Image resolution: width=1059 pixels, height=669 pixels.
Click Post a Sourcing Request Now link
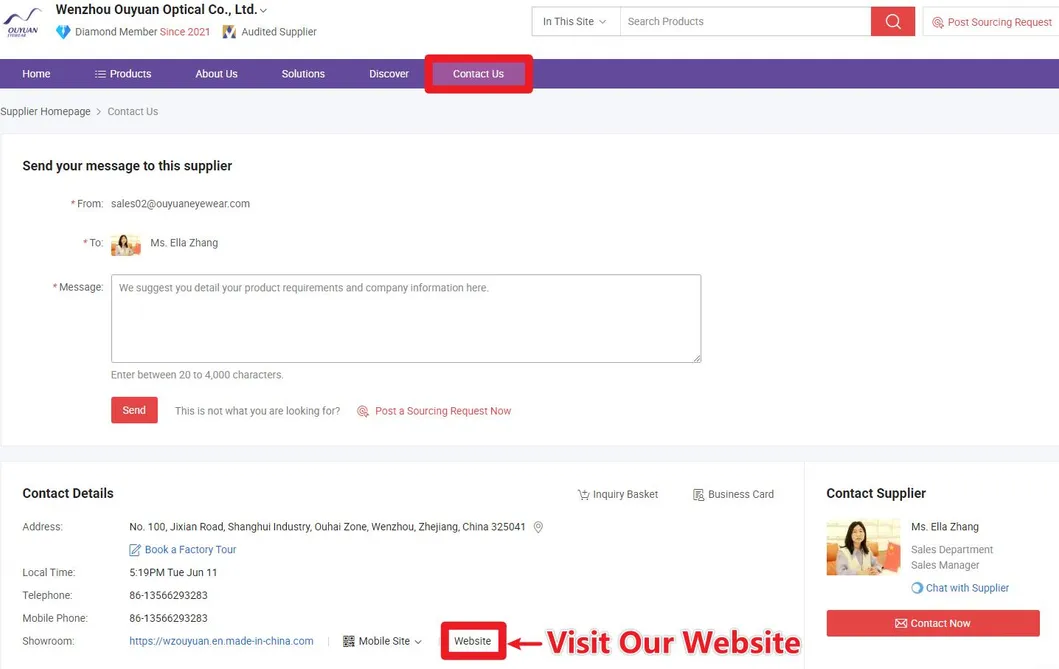click(x=443, y=411)
